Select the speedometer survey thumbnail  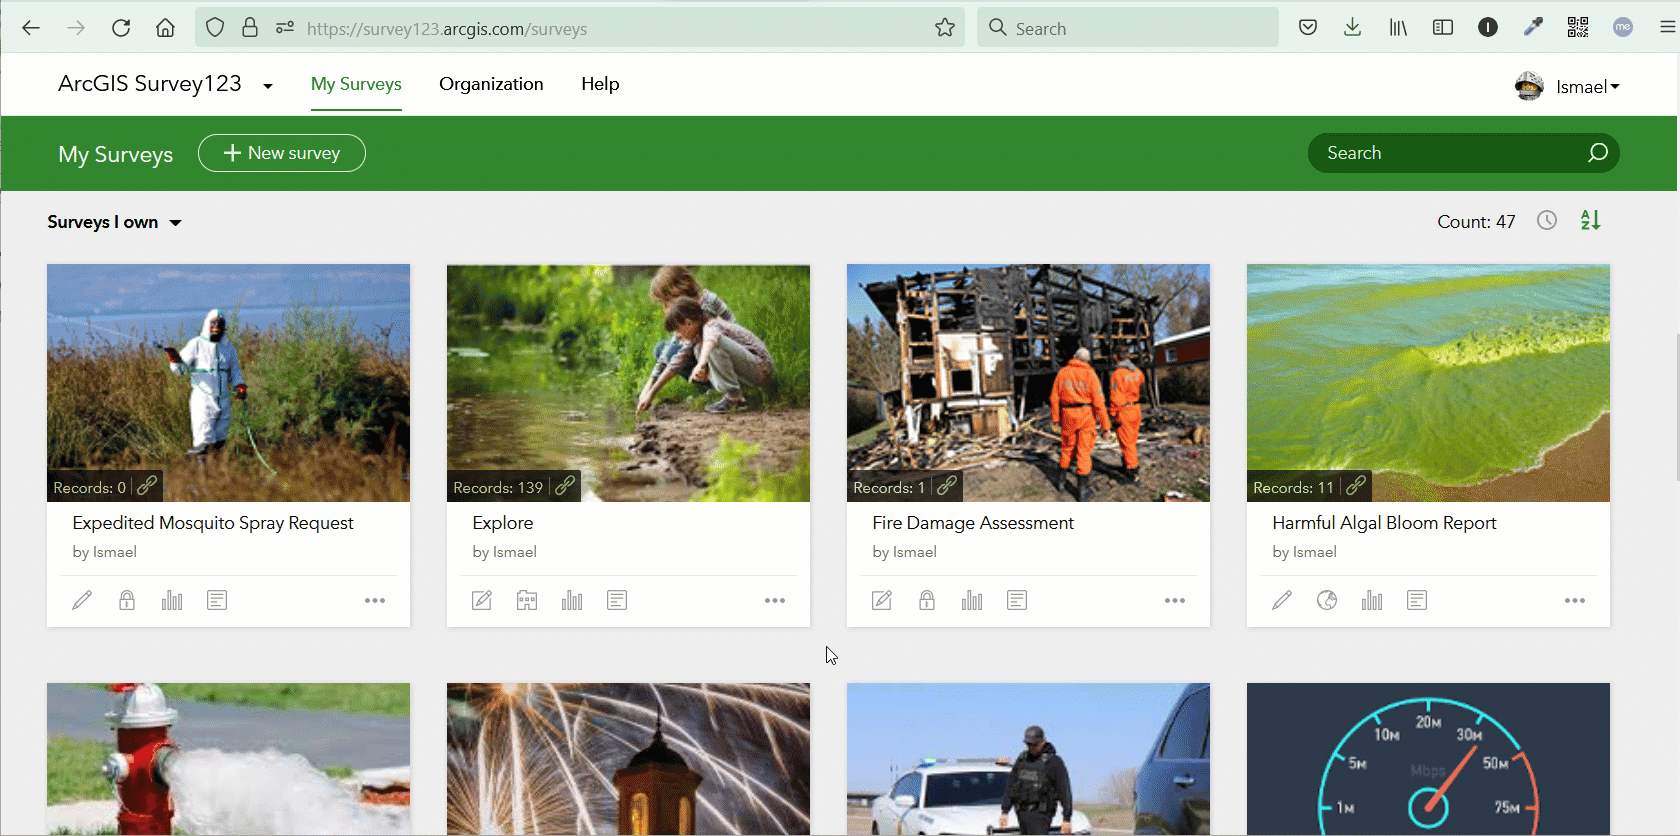point(1428,759)
